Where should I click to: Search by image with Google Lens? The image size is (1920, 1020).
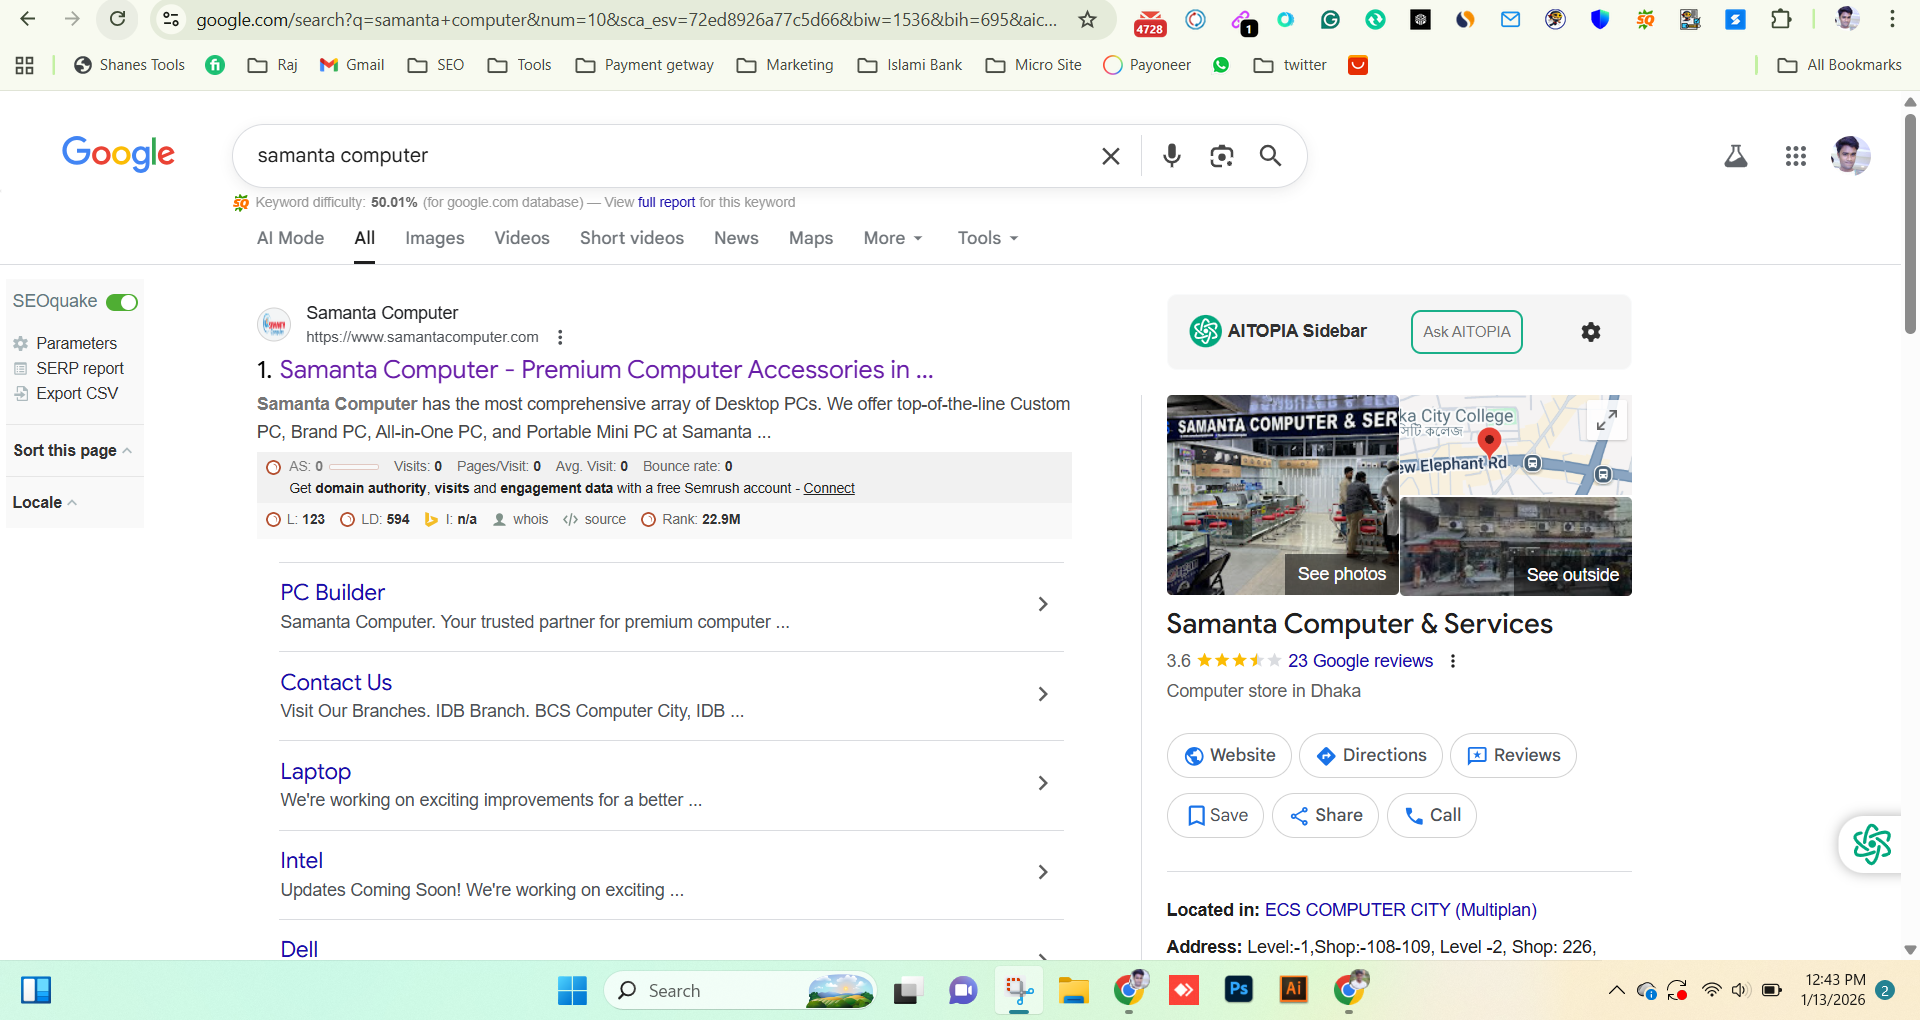click(x=1221, y=156)
